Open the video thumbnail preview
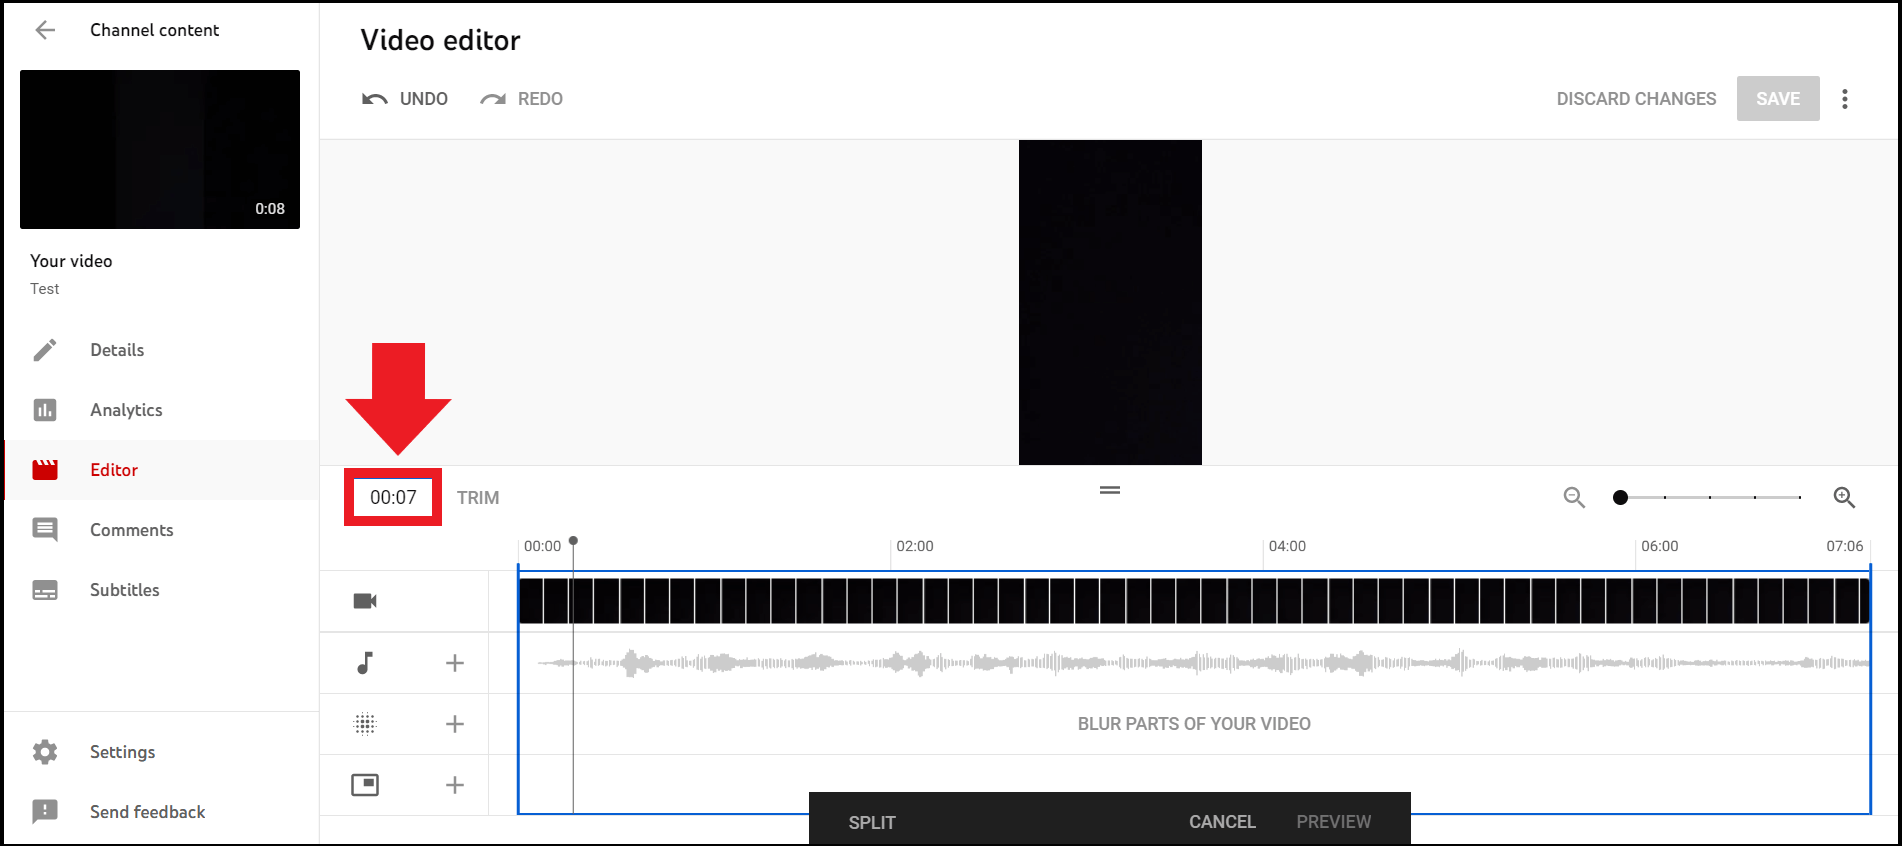This screenshot has height=846, width=1902. (x=160, y=149)
